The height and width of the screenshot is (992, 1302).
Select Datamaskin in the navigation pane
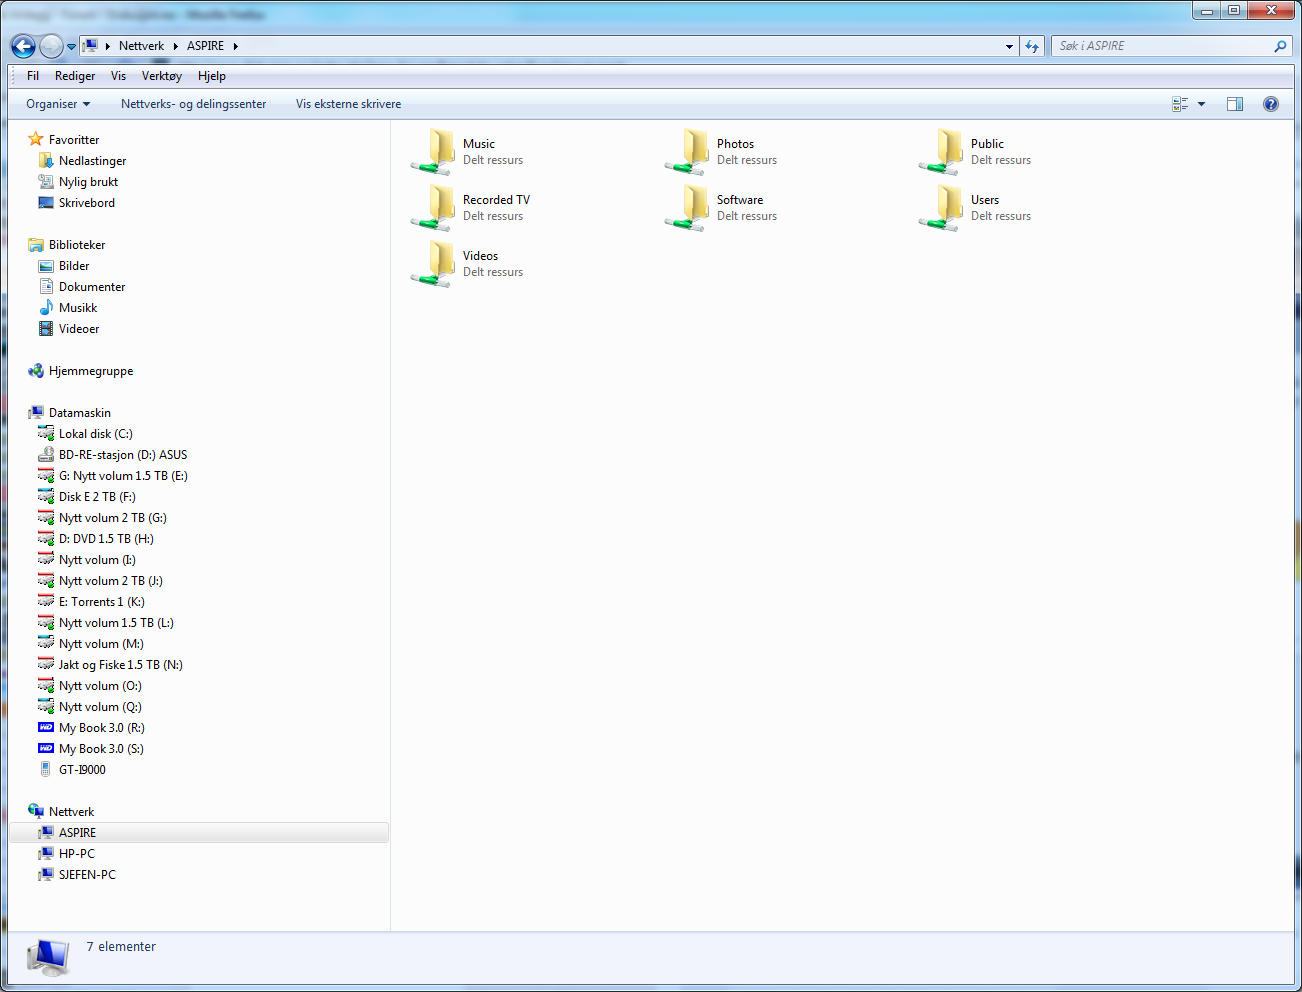(80, 413)
